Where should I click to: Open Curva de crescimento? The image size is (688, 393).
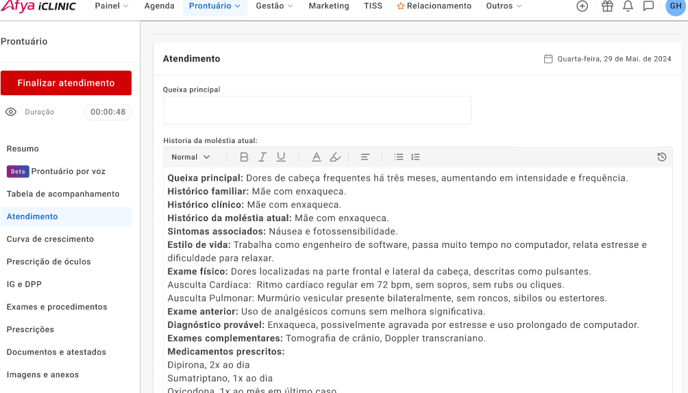pos(50,239)
